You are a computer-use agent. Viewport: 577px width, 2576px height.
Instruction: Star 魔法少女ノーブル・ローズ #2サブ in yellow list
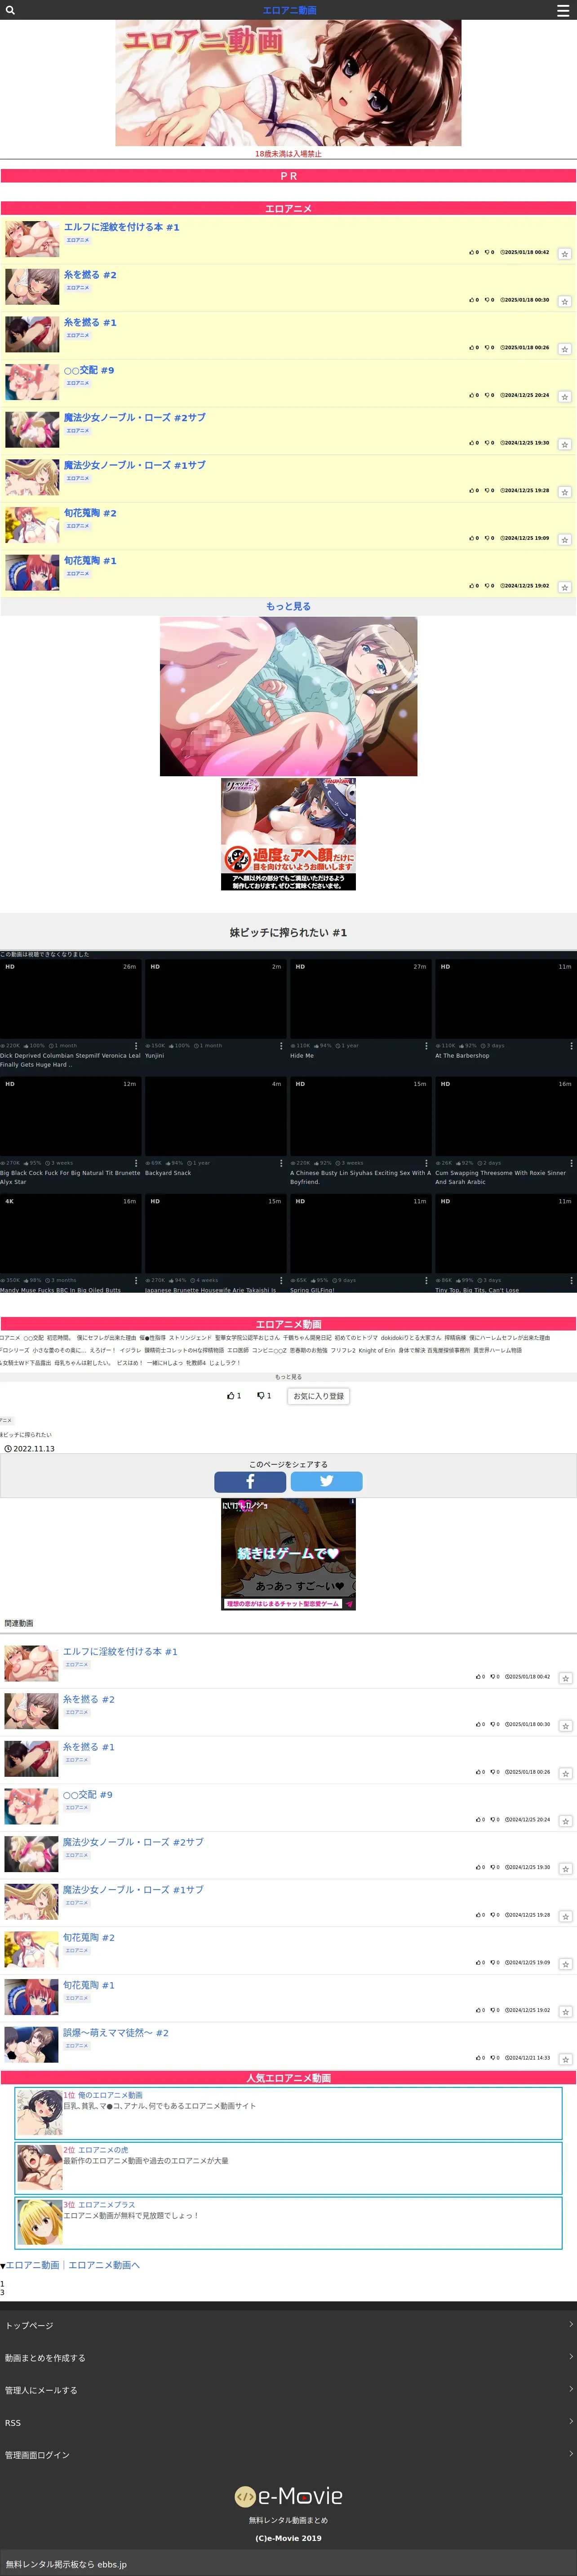tap(564, 444)
